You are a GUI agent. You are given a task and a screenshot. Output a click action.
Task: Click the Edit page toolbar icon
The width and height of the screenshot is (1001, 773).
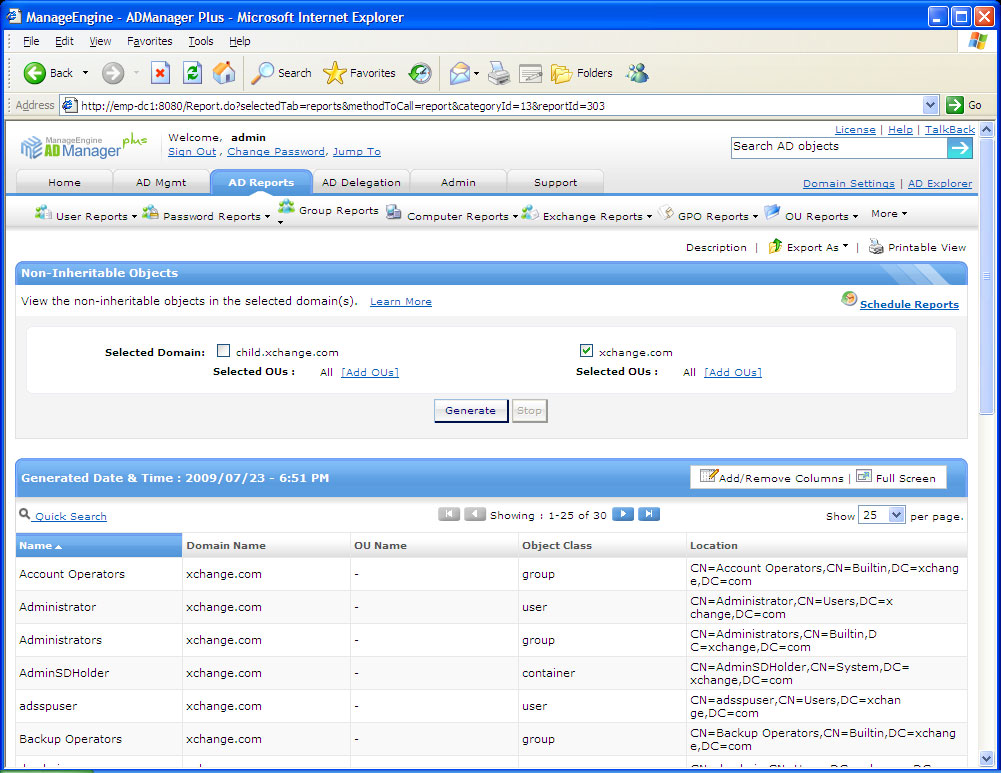531,73
